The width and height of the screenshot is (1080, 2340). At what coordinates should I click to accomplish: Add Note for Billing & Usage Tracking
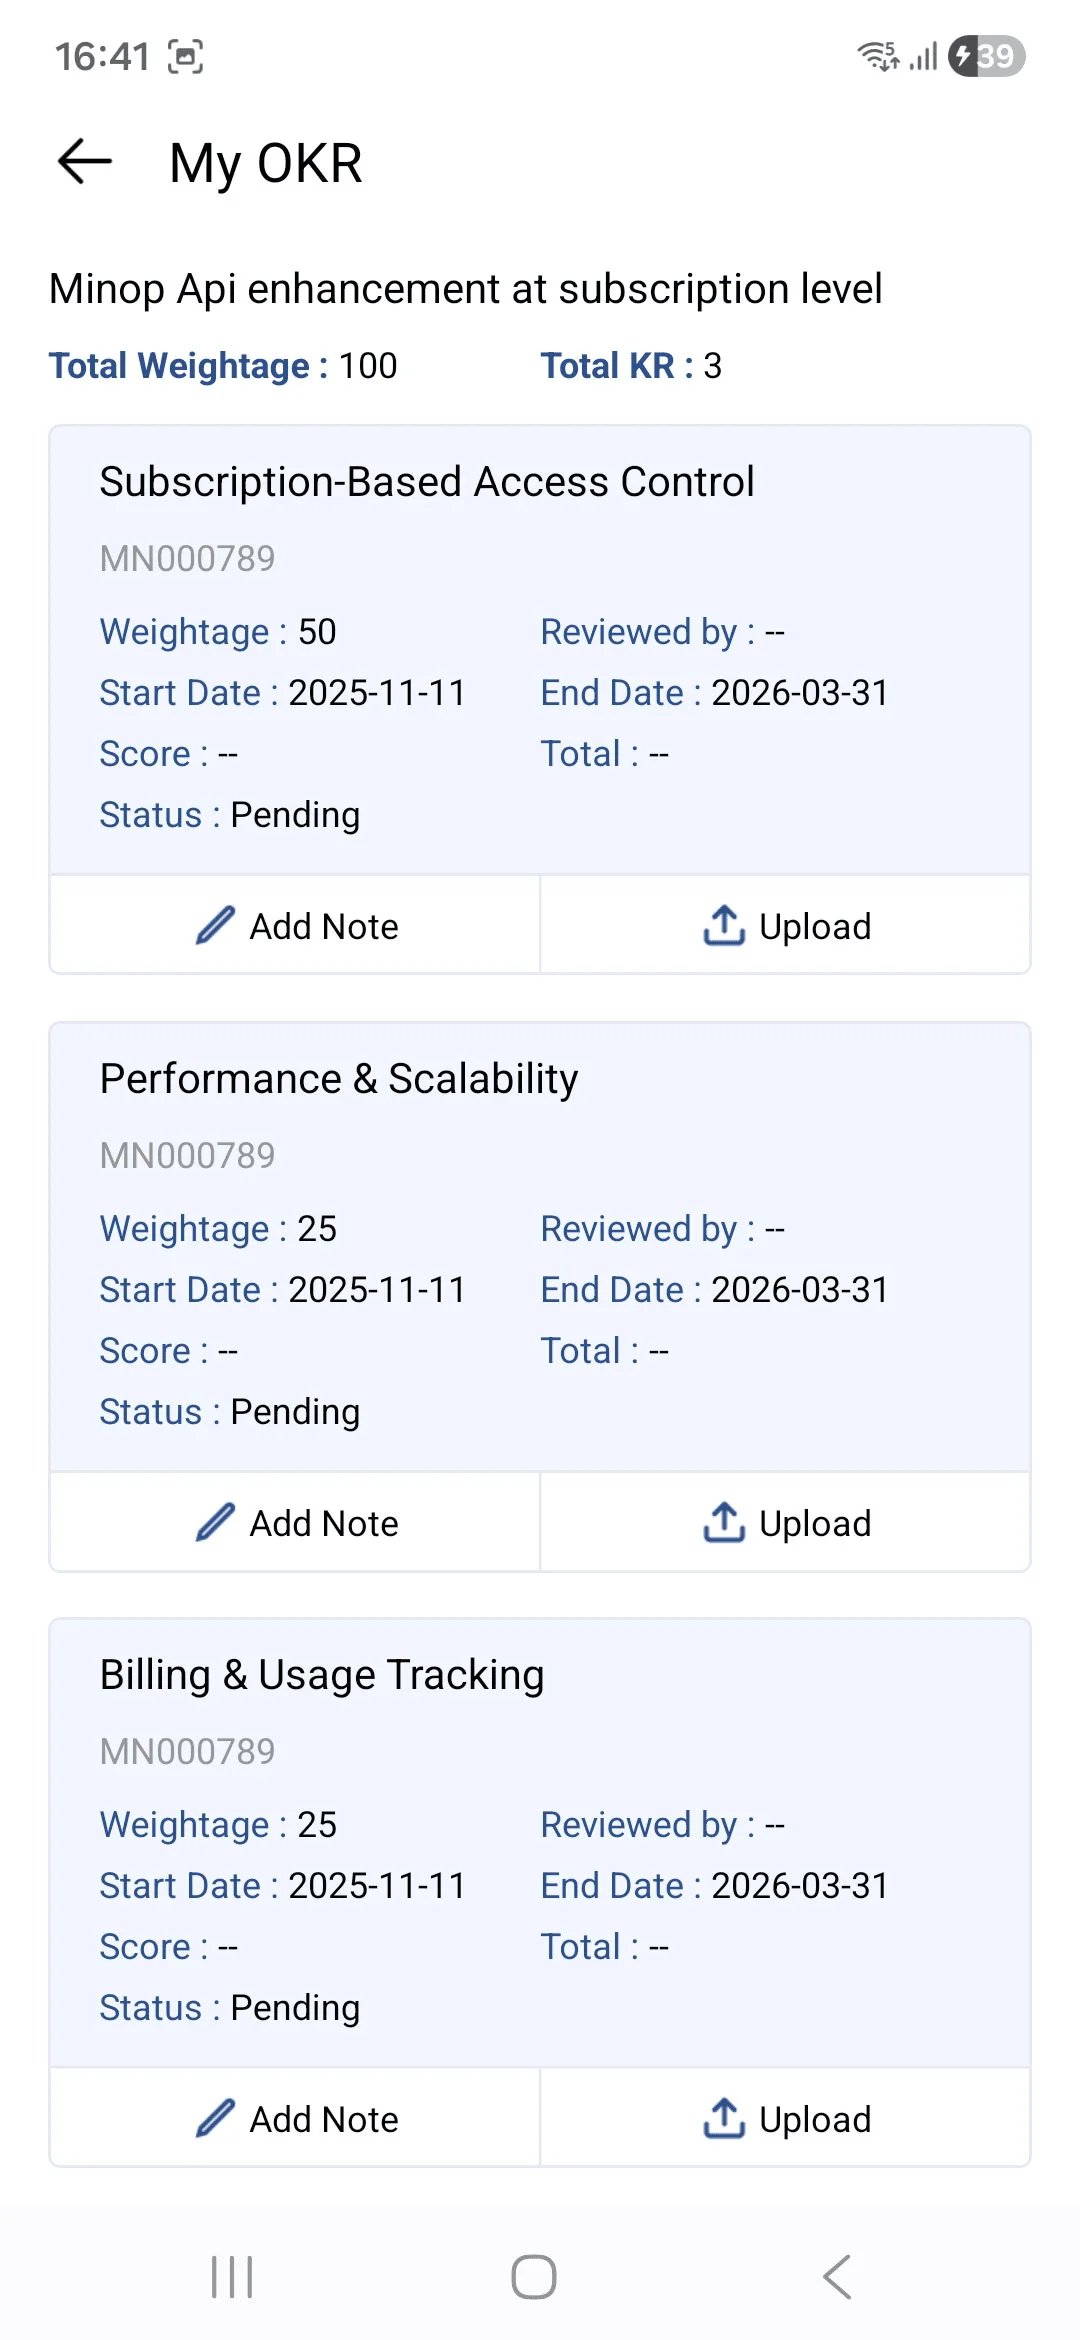[x=324, y=2120]
